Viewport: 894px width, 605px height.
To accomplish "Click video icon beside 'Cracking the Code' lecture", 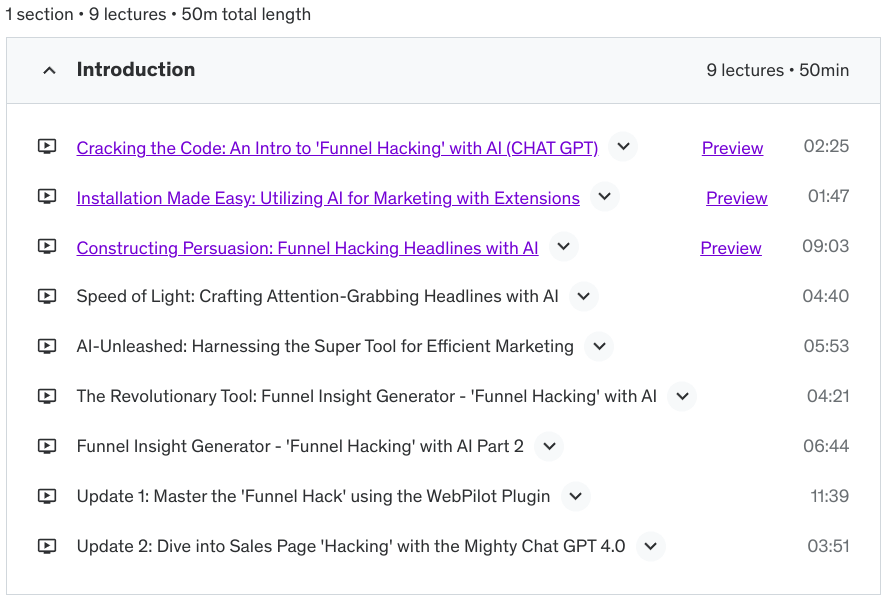I will pos(47,147).
